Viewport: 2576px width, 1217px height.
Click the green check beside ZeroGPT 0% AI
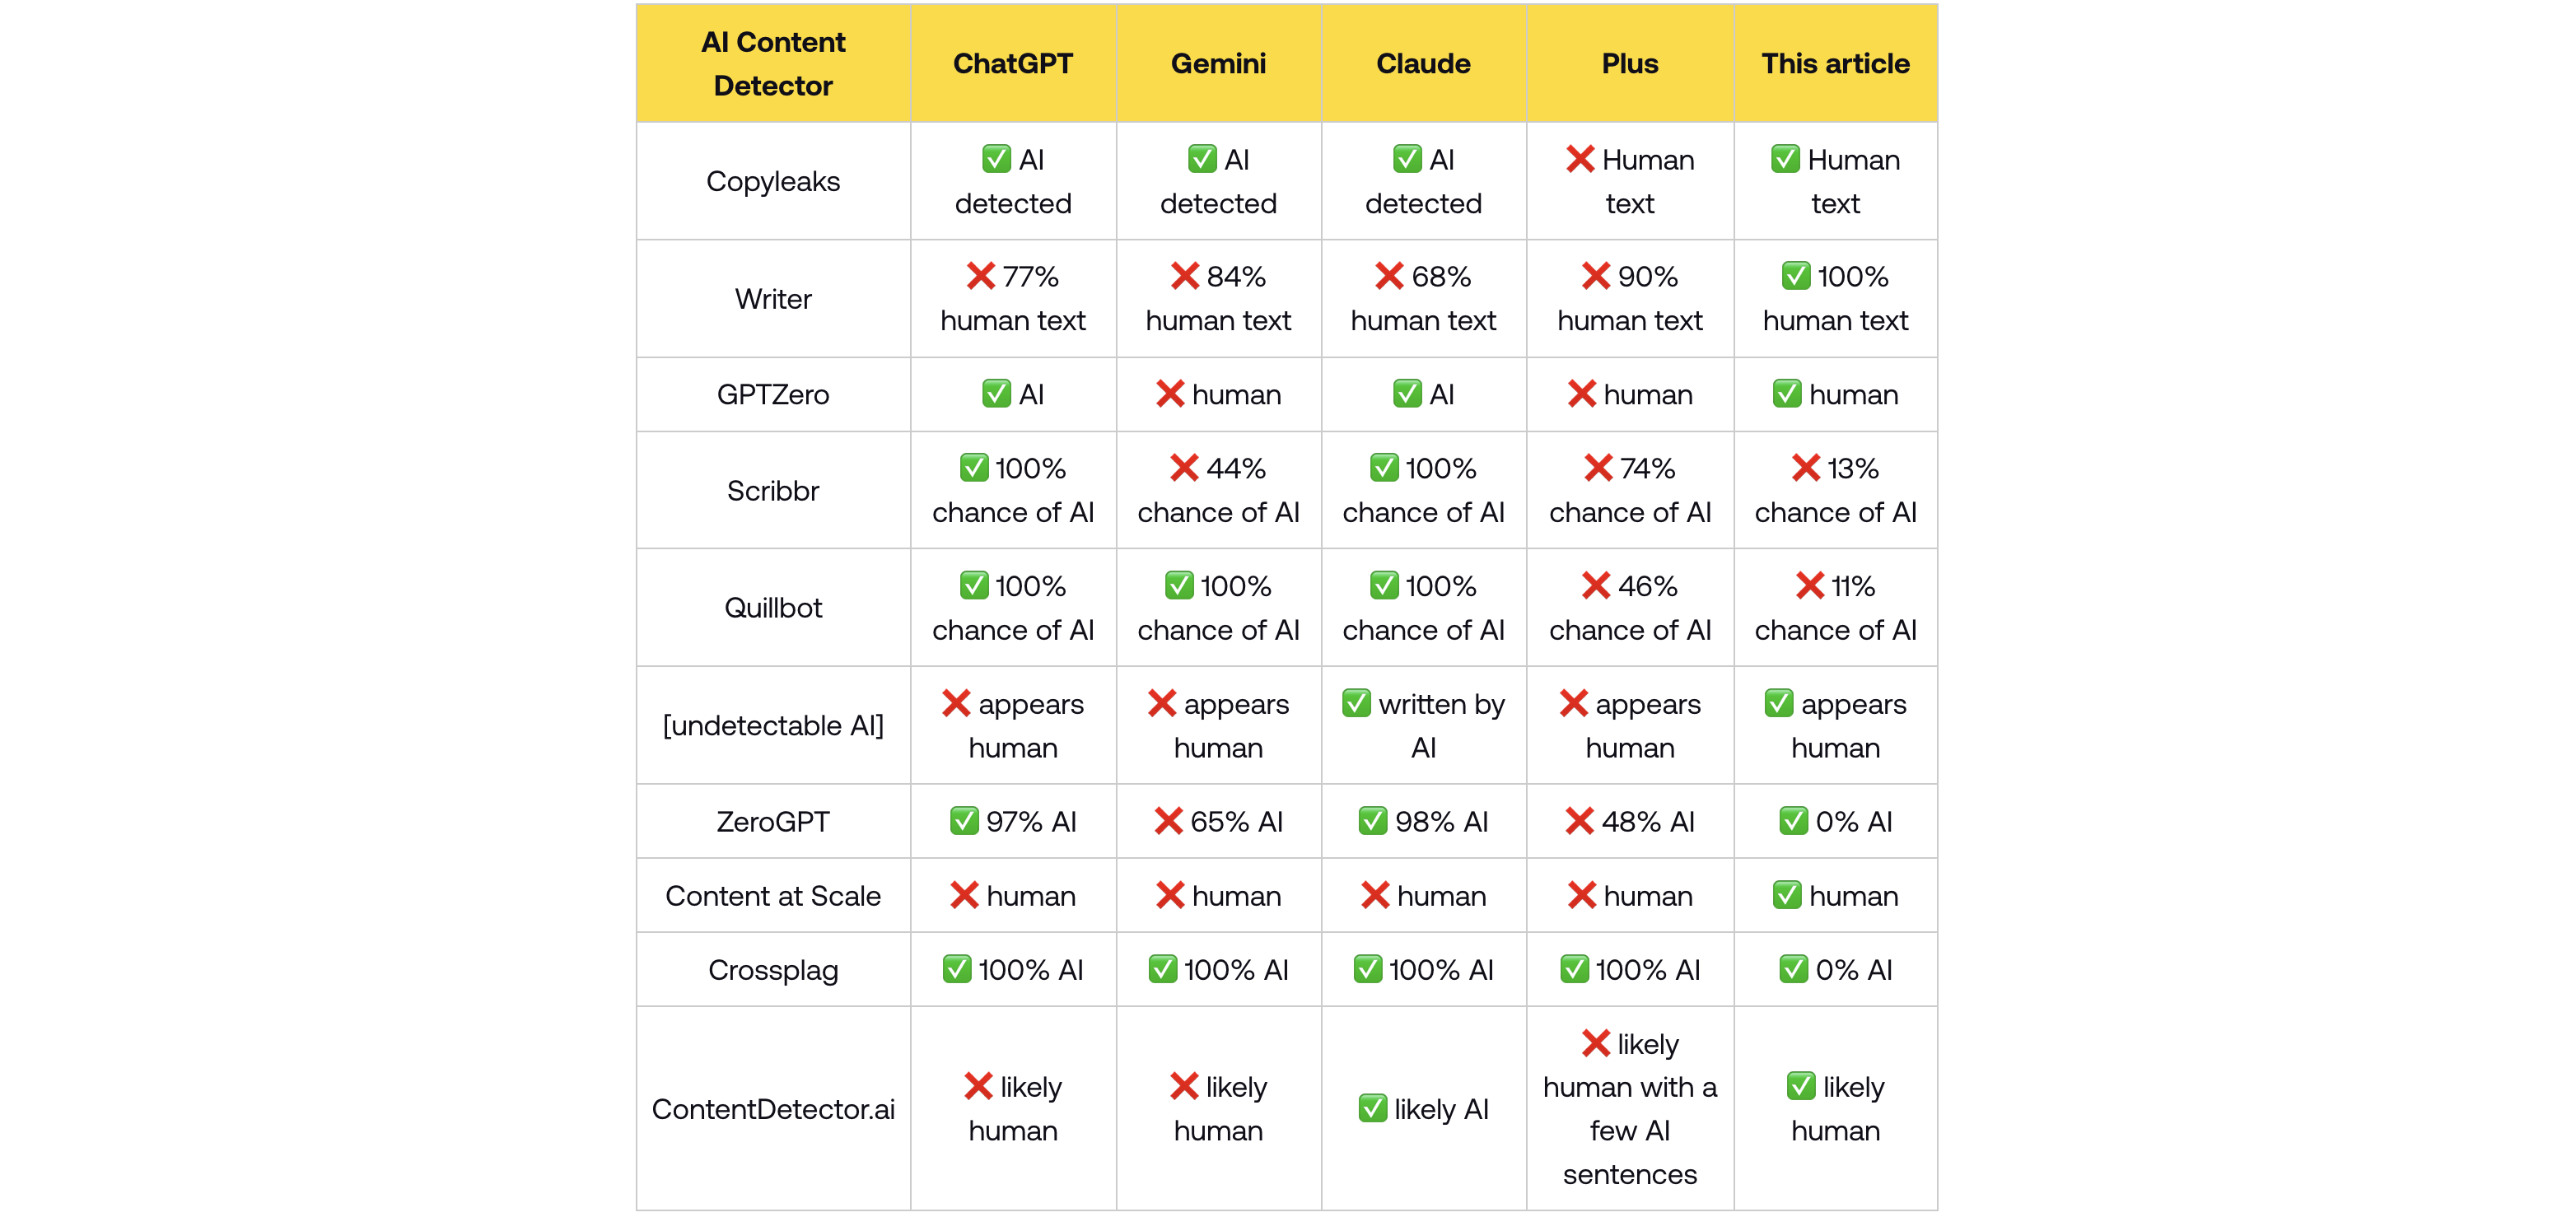(1793, 821)
